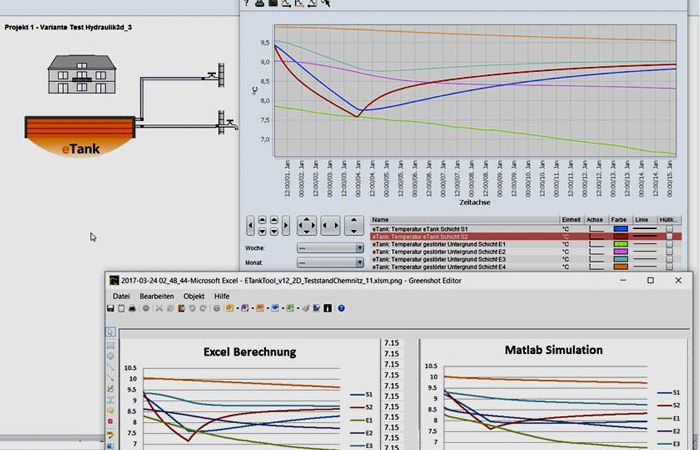The height and width of the screenshot is (450, 700).
Task: Click the Name column header
Action: point(380,219)
